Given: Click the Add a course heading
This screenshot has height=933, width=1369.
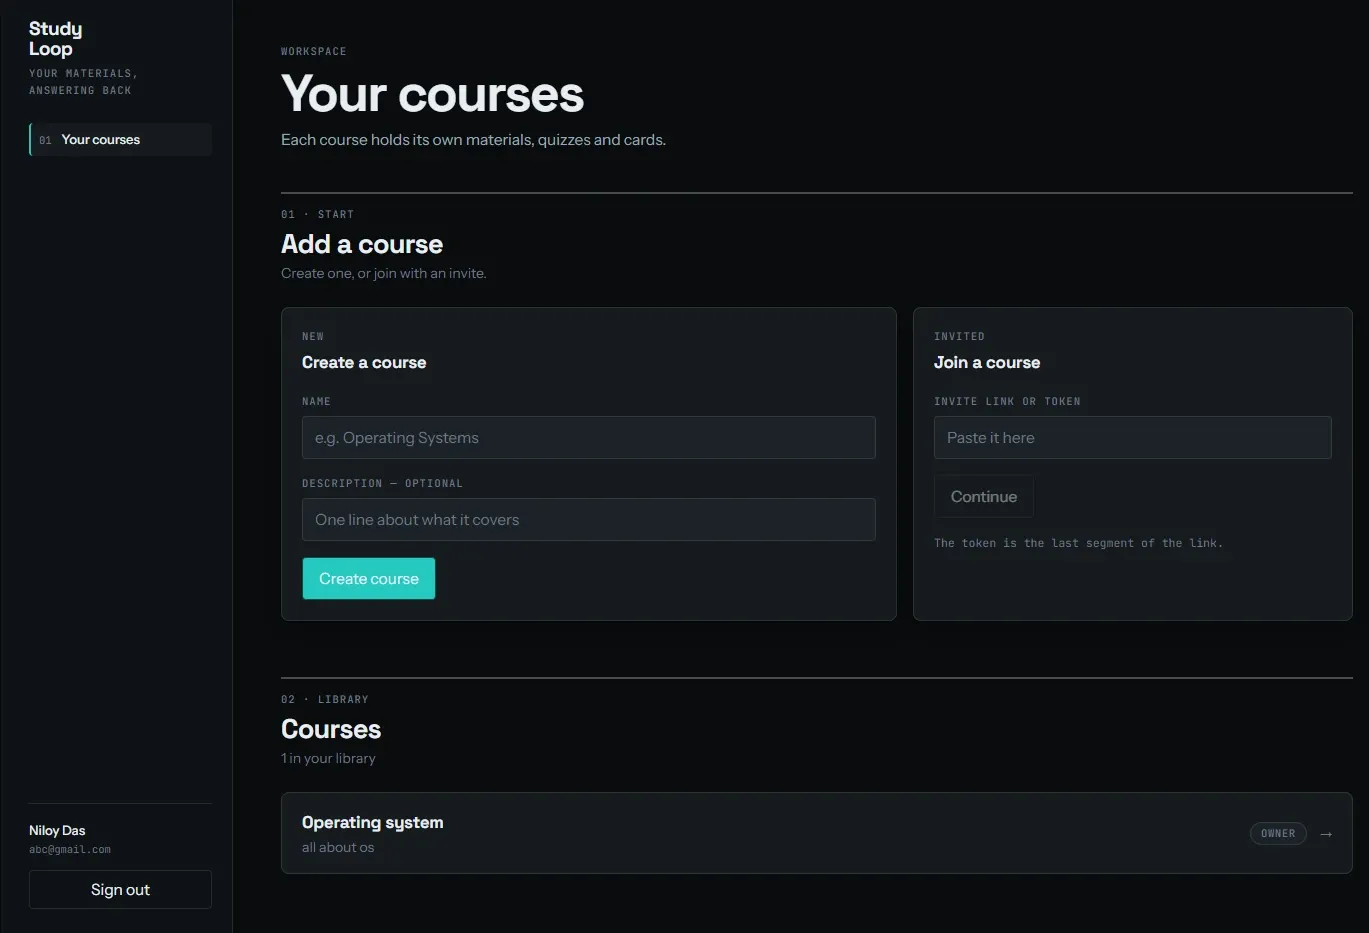Looking at the screenshot, I should pos(362,244).
